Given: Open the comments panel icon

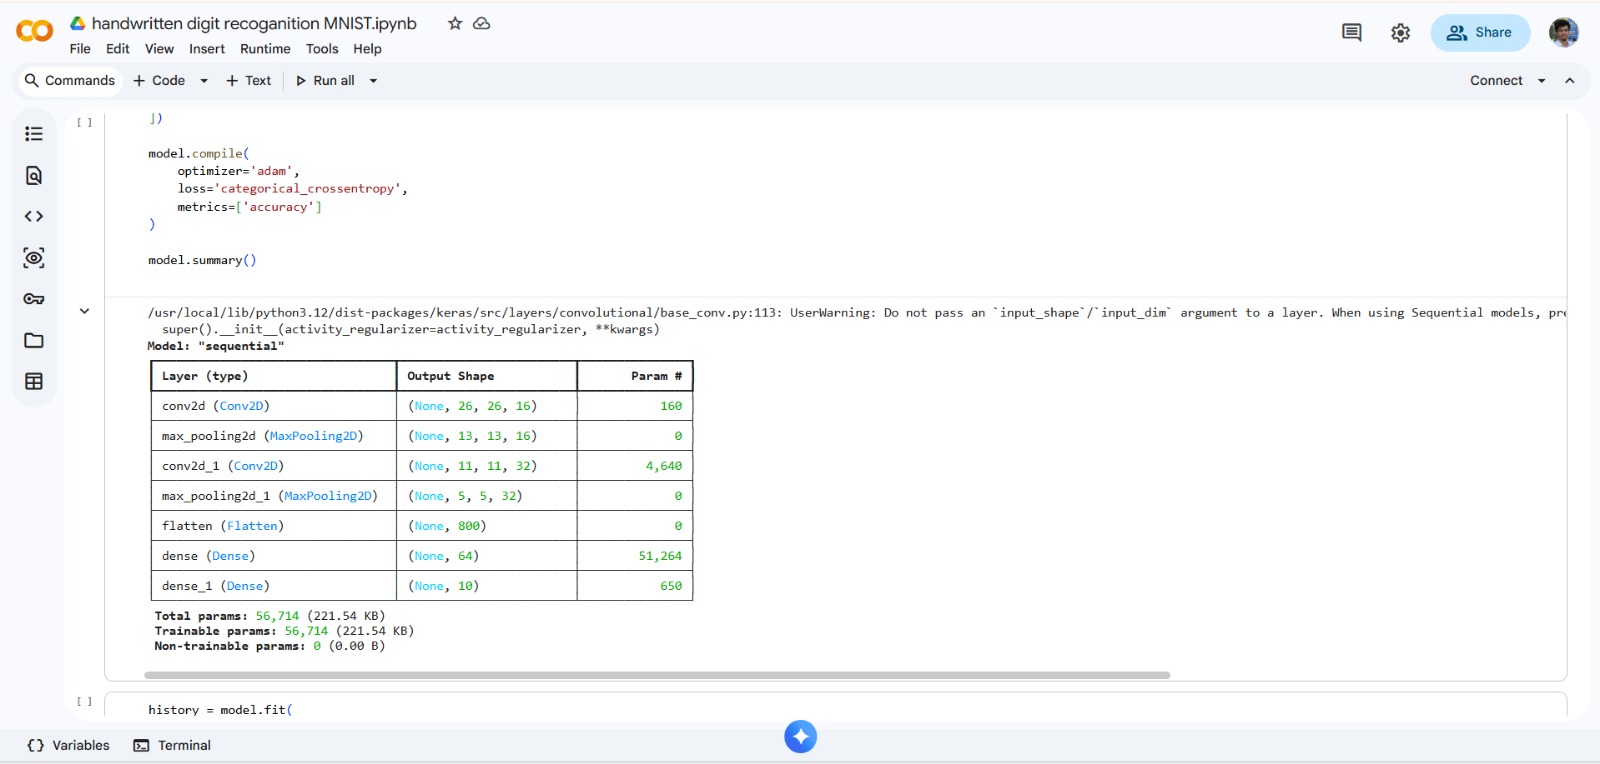Looking at the screenshot, I should click(x=1351, y=33).
